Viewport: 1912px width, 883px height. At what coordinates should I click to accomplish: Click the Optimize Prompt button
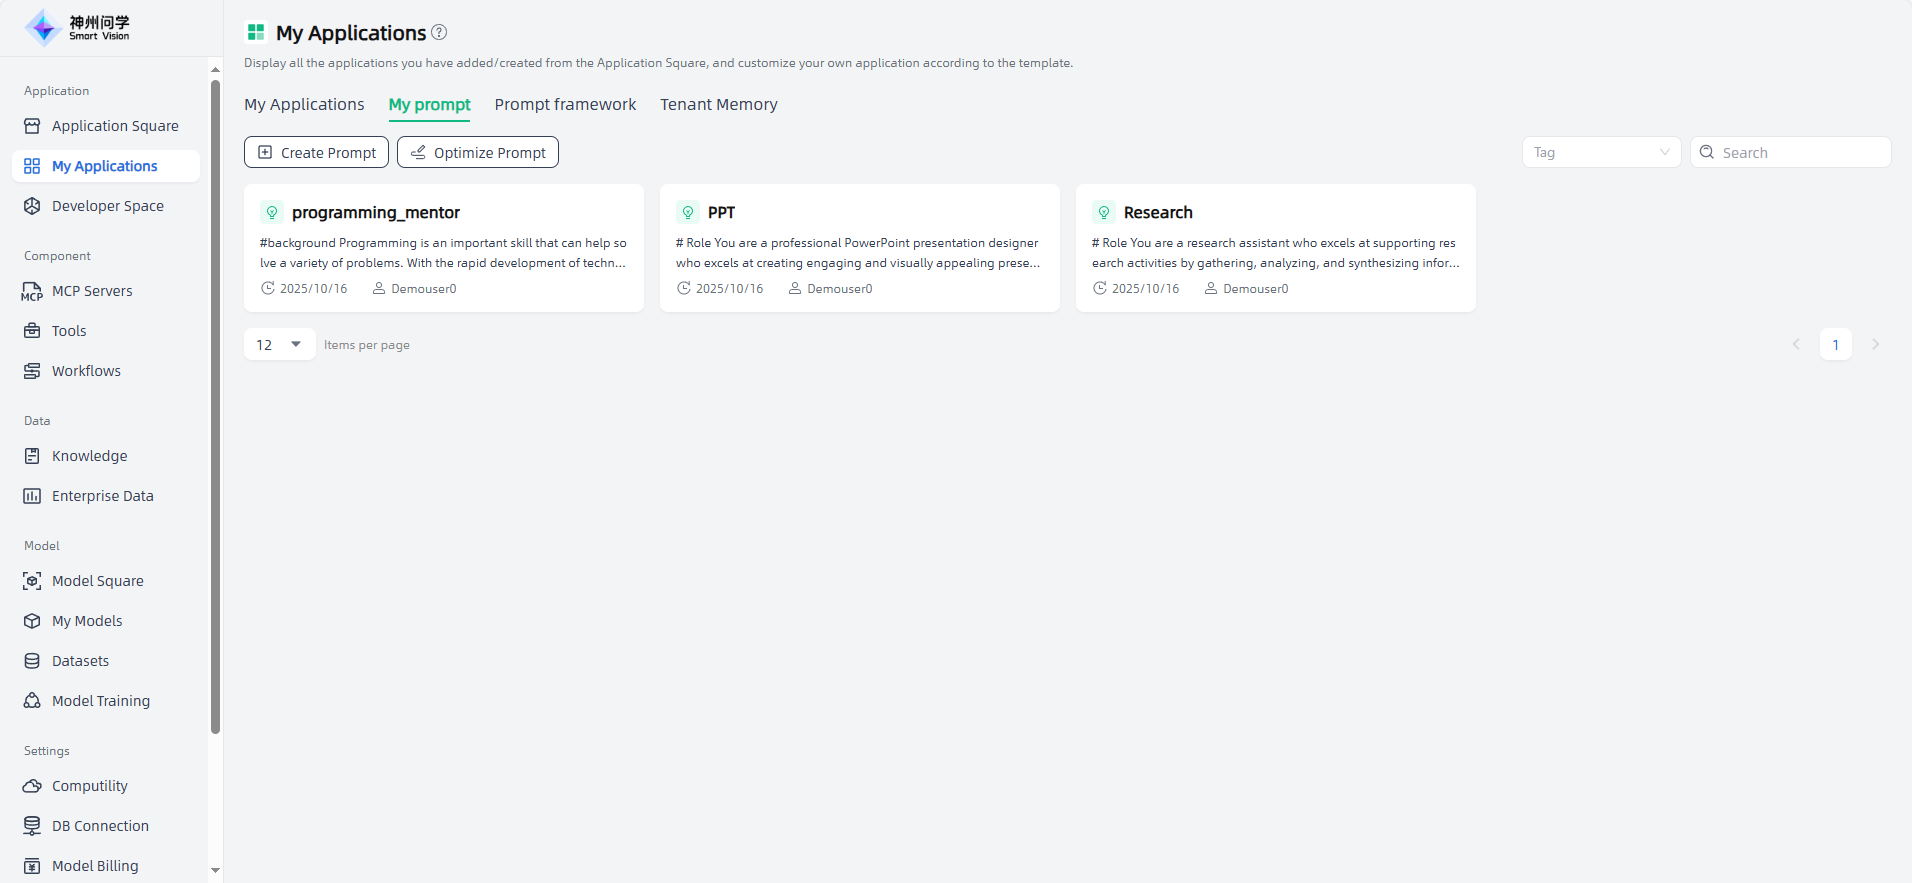478,152
